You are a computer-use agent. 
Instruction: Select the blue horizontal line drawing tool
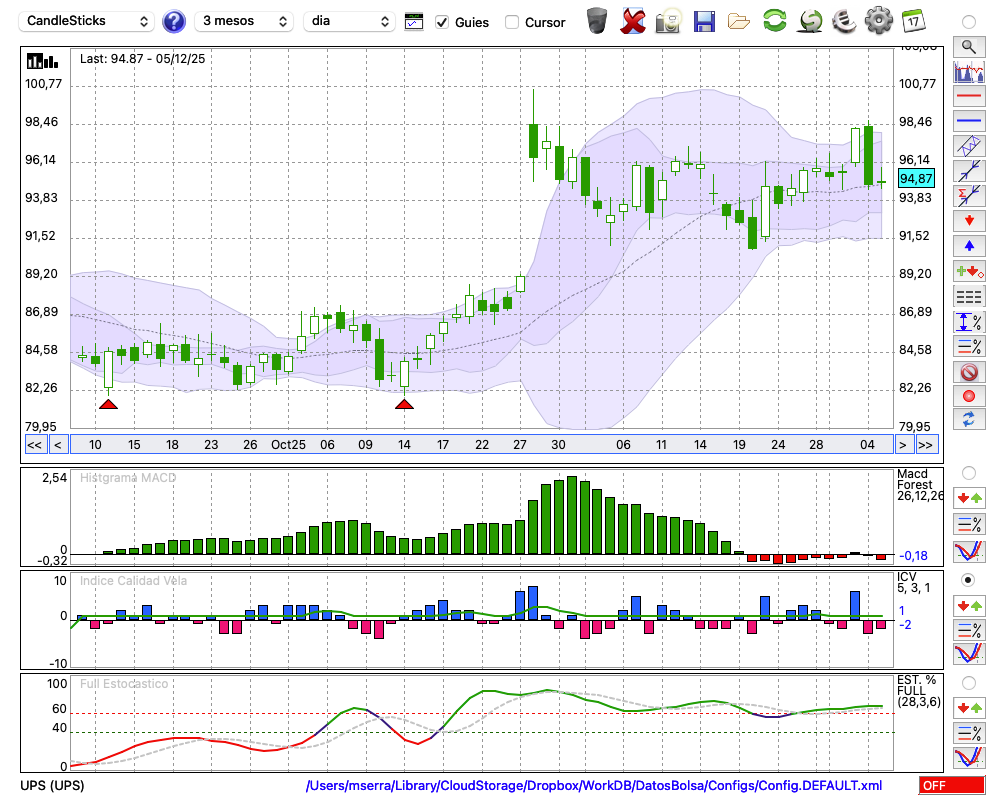coord(968,121)
